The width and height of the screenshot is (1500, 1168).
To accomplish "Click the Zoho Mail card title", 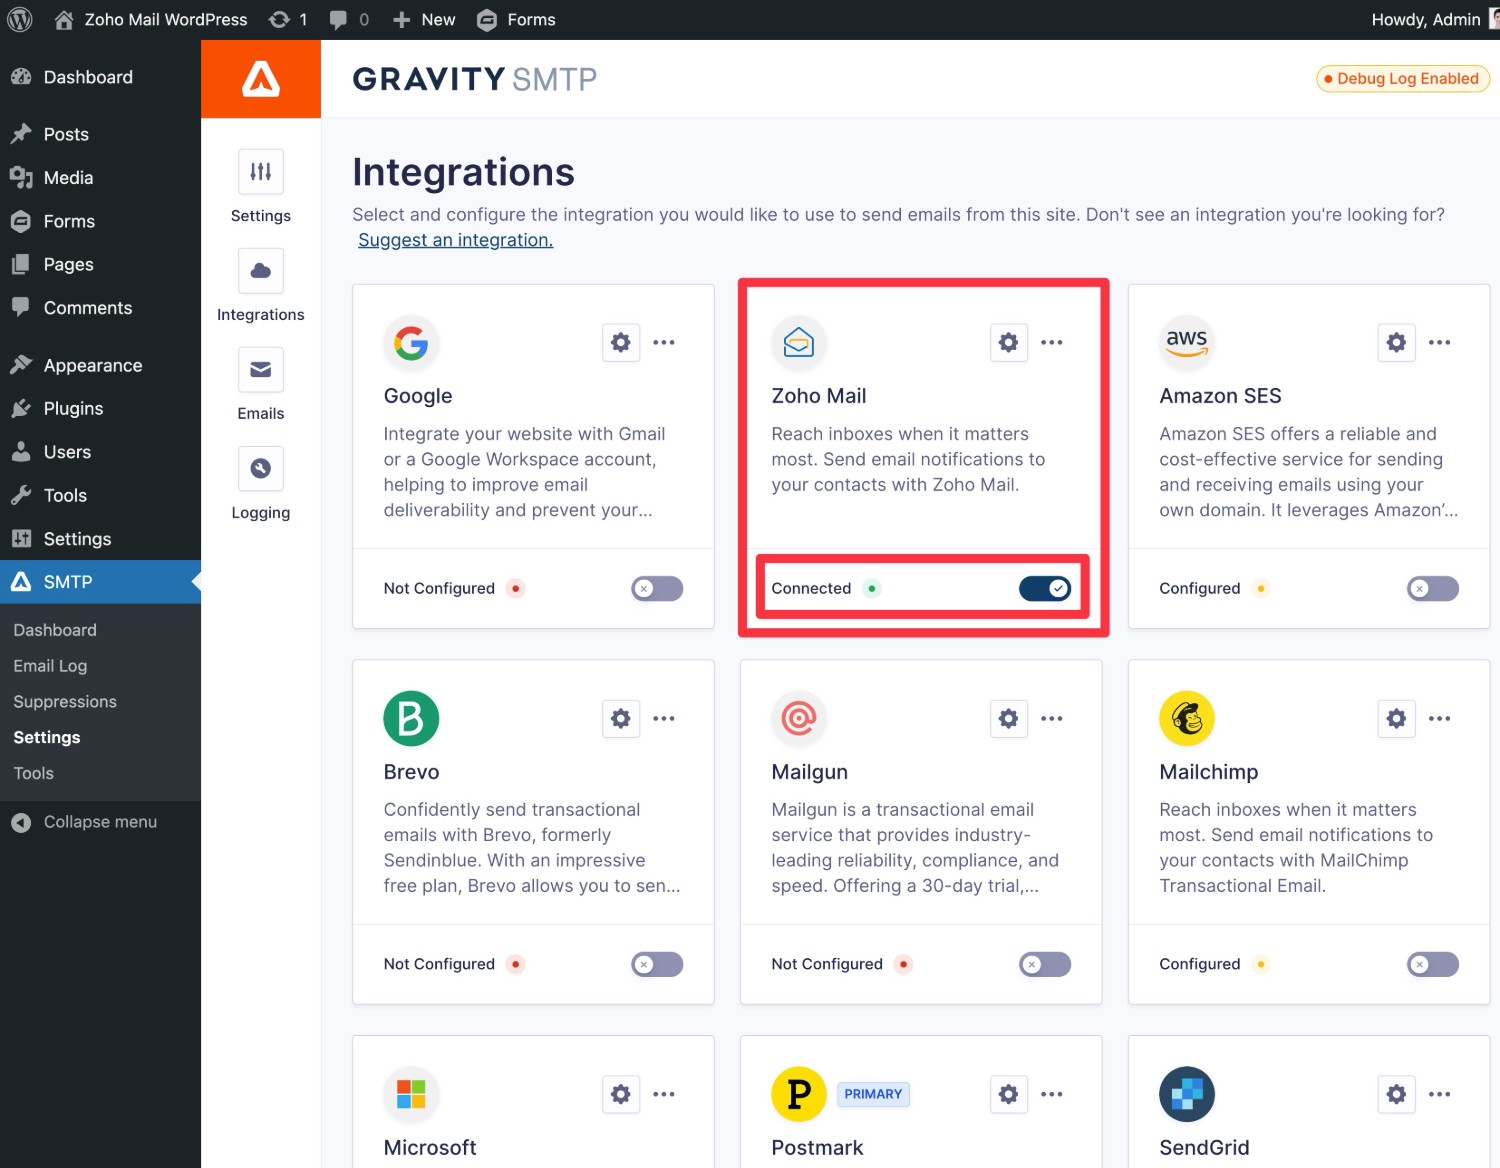I will pos(819,396).
